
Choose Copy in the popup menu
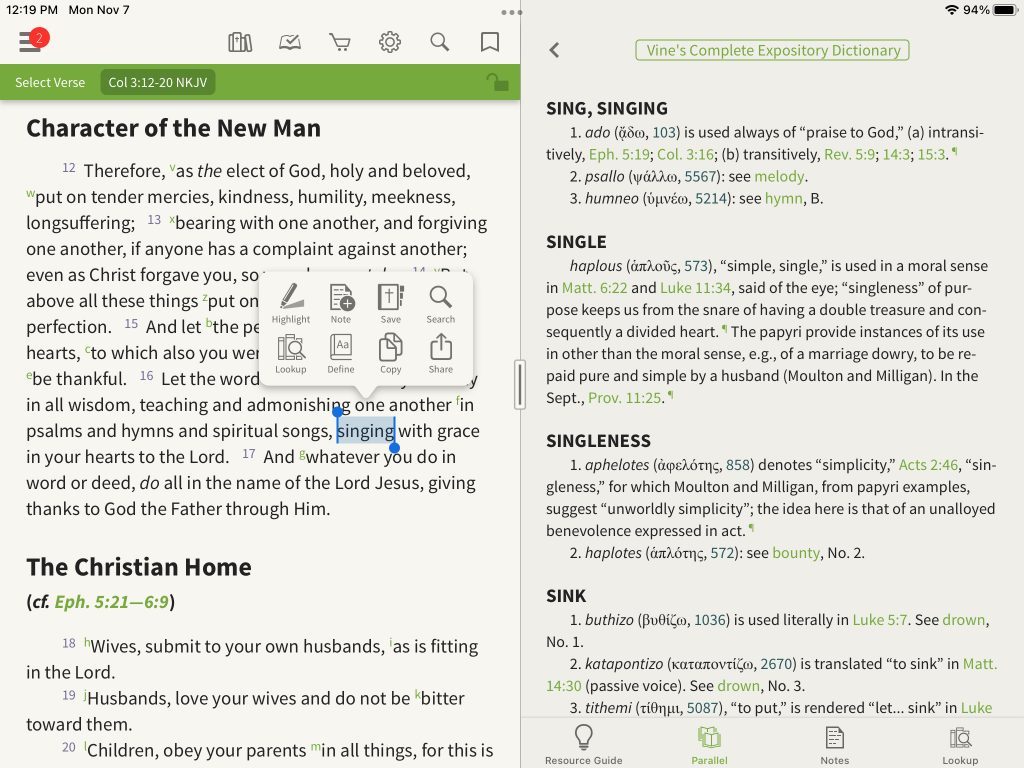point(391,354)
